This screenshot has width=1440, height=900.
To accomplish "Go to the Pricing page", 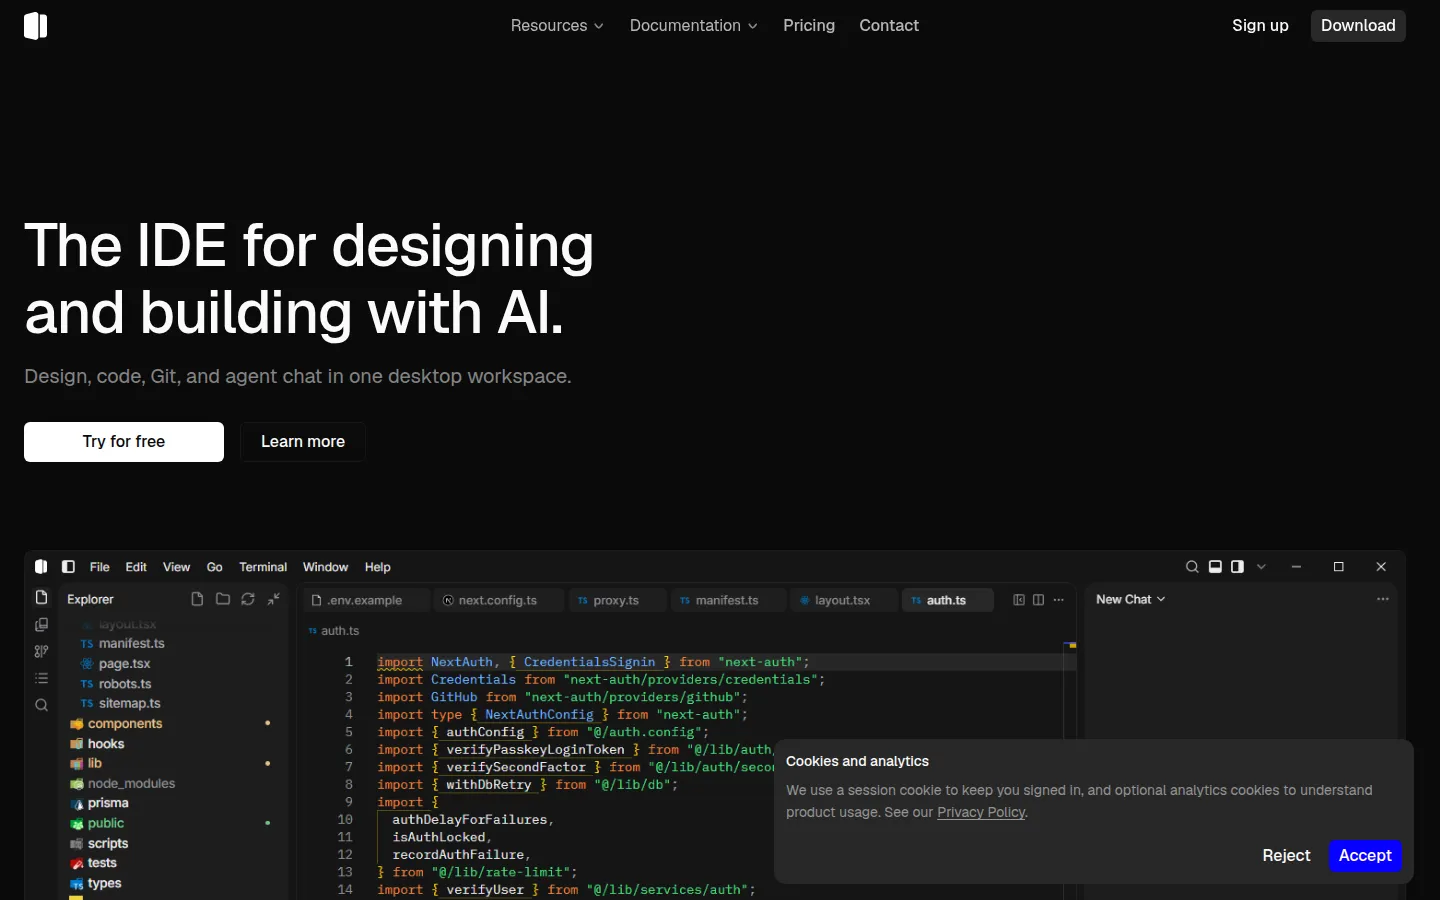I will (809, 26).
